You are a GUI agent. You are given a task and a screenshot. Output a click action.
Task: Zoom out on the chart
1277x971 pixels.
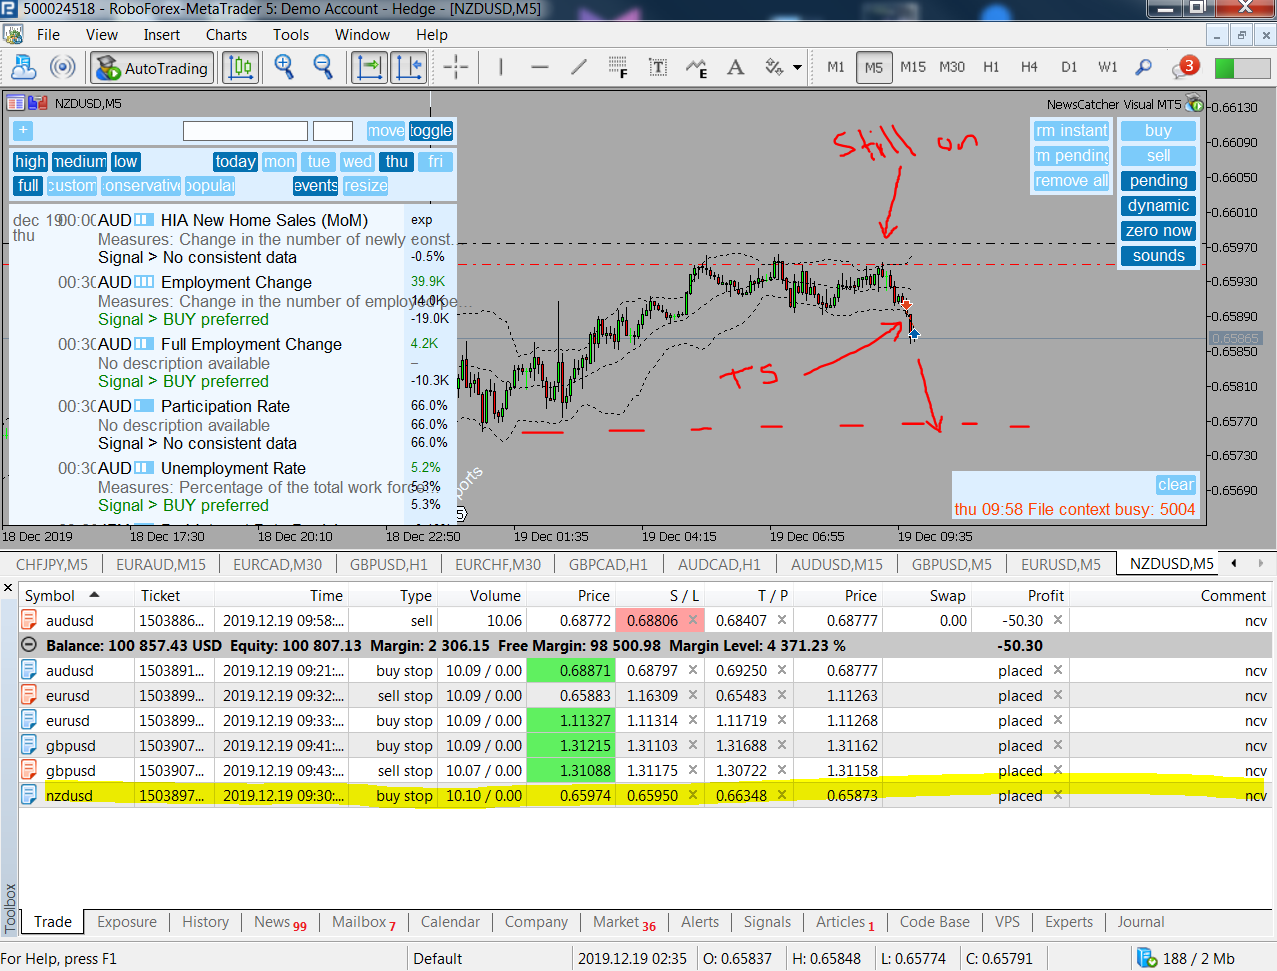click(x=323, y=67)
